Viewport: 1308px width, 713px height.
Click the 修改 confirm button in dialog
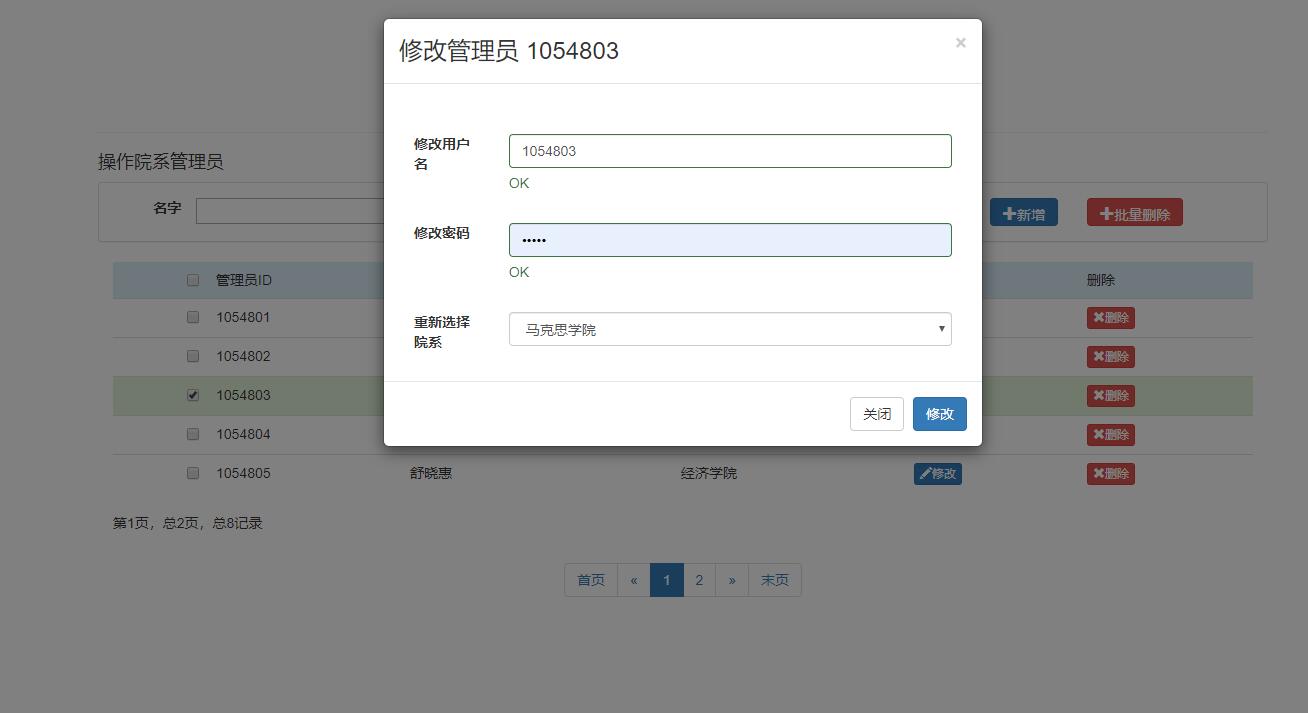(x=938, y=413)
